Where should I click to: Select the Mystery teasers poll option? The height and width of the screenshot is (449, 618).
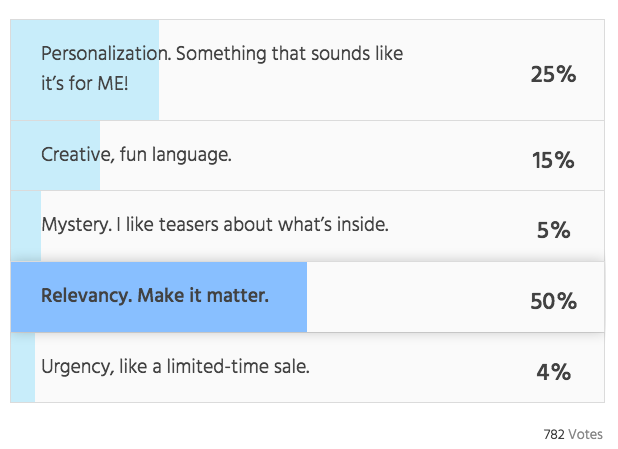(x=307, y=226)
